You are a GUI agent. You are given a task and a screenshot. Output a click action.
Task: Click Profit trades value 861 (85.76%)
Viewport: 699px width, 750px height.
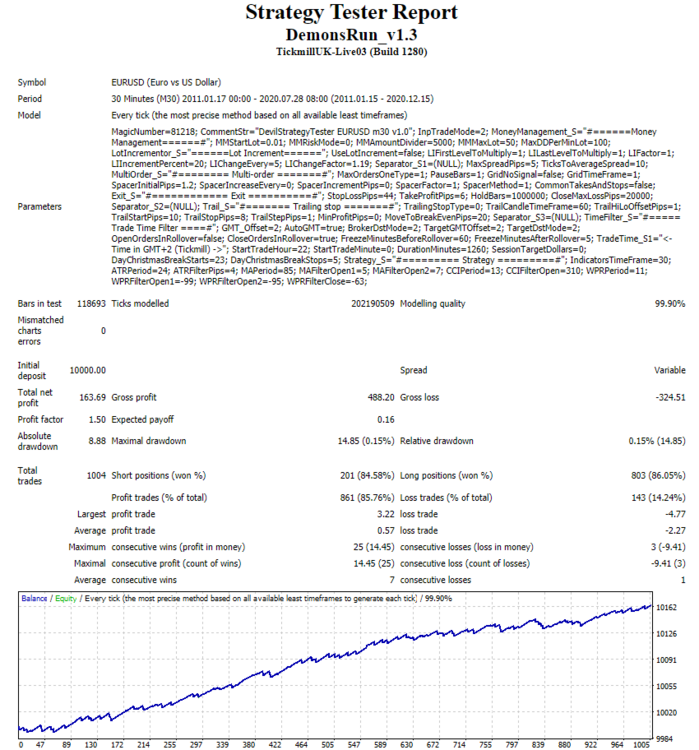367,497
